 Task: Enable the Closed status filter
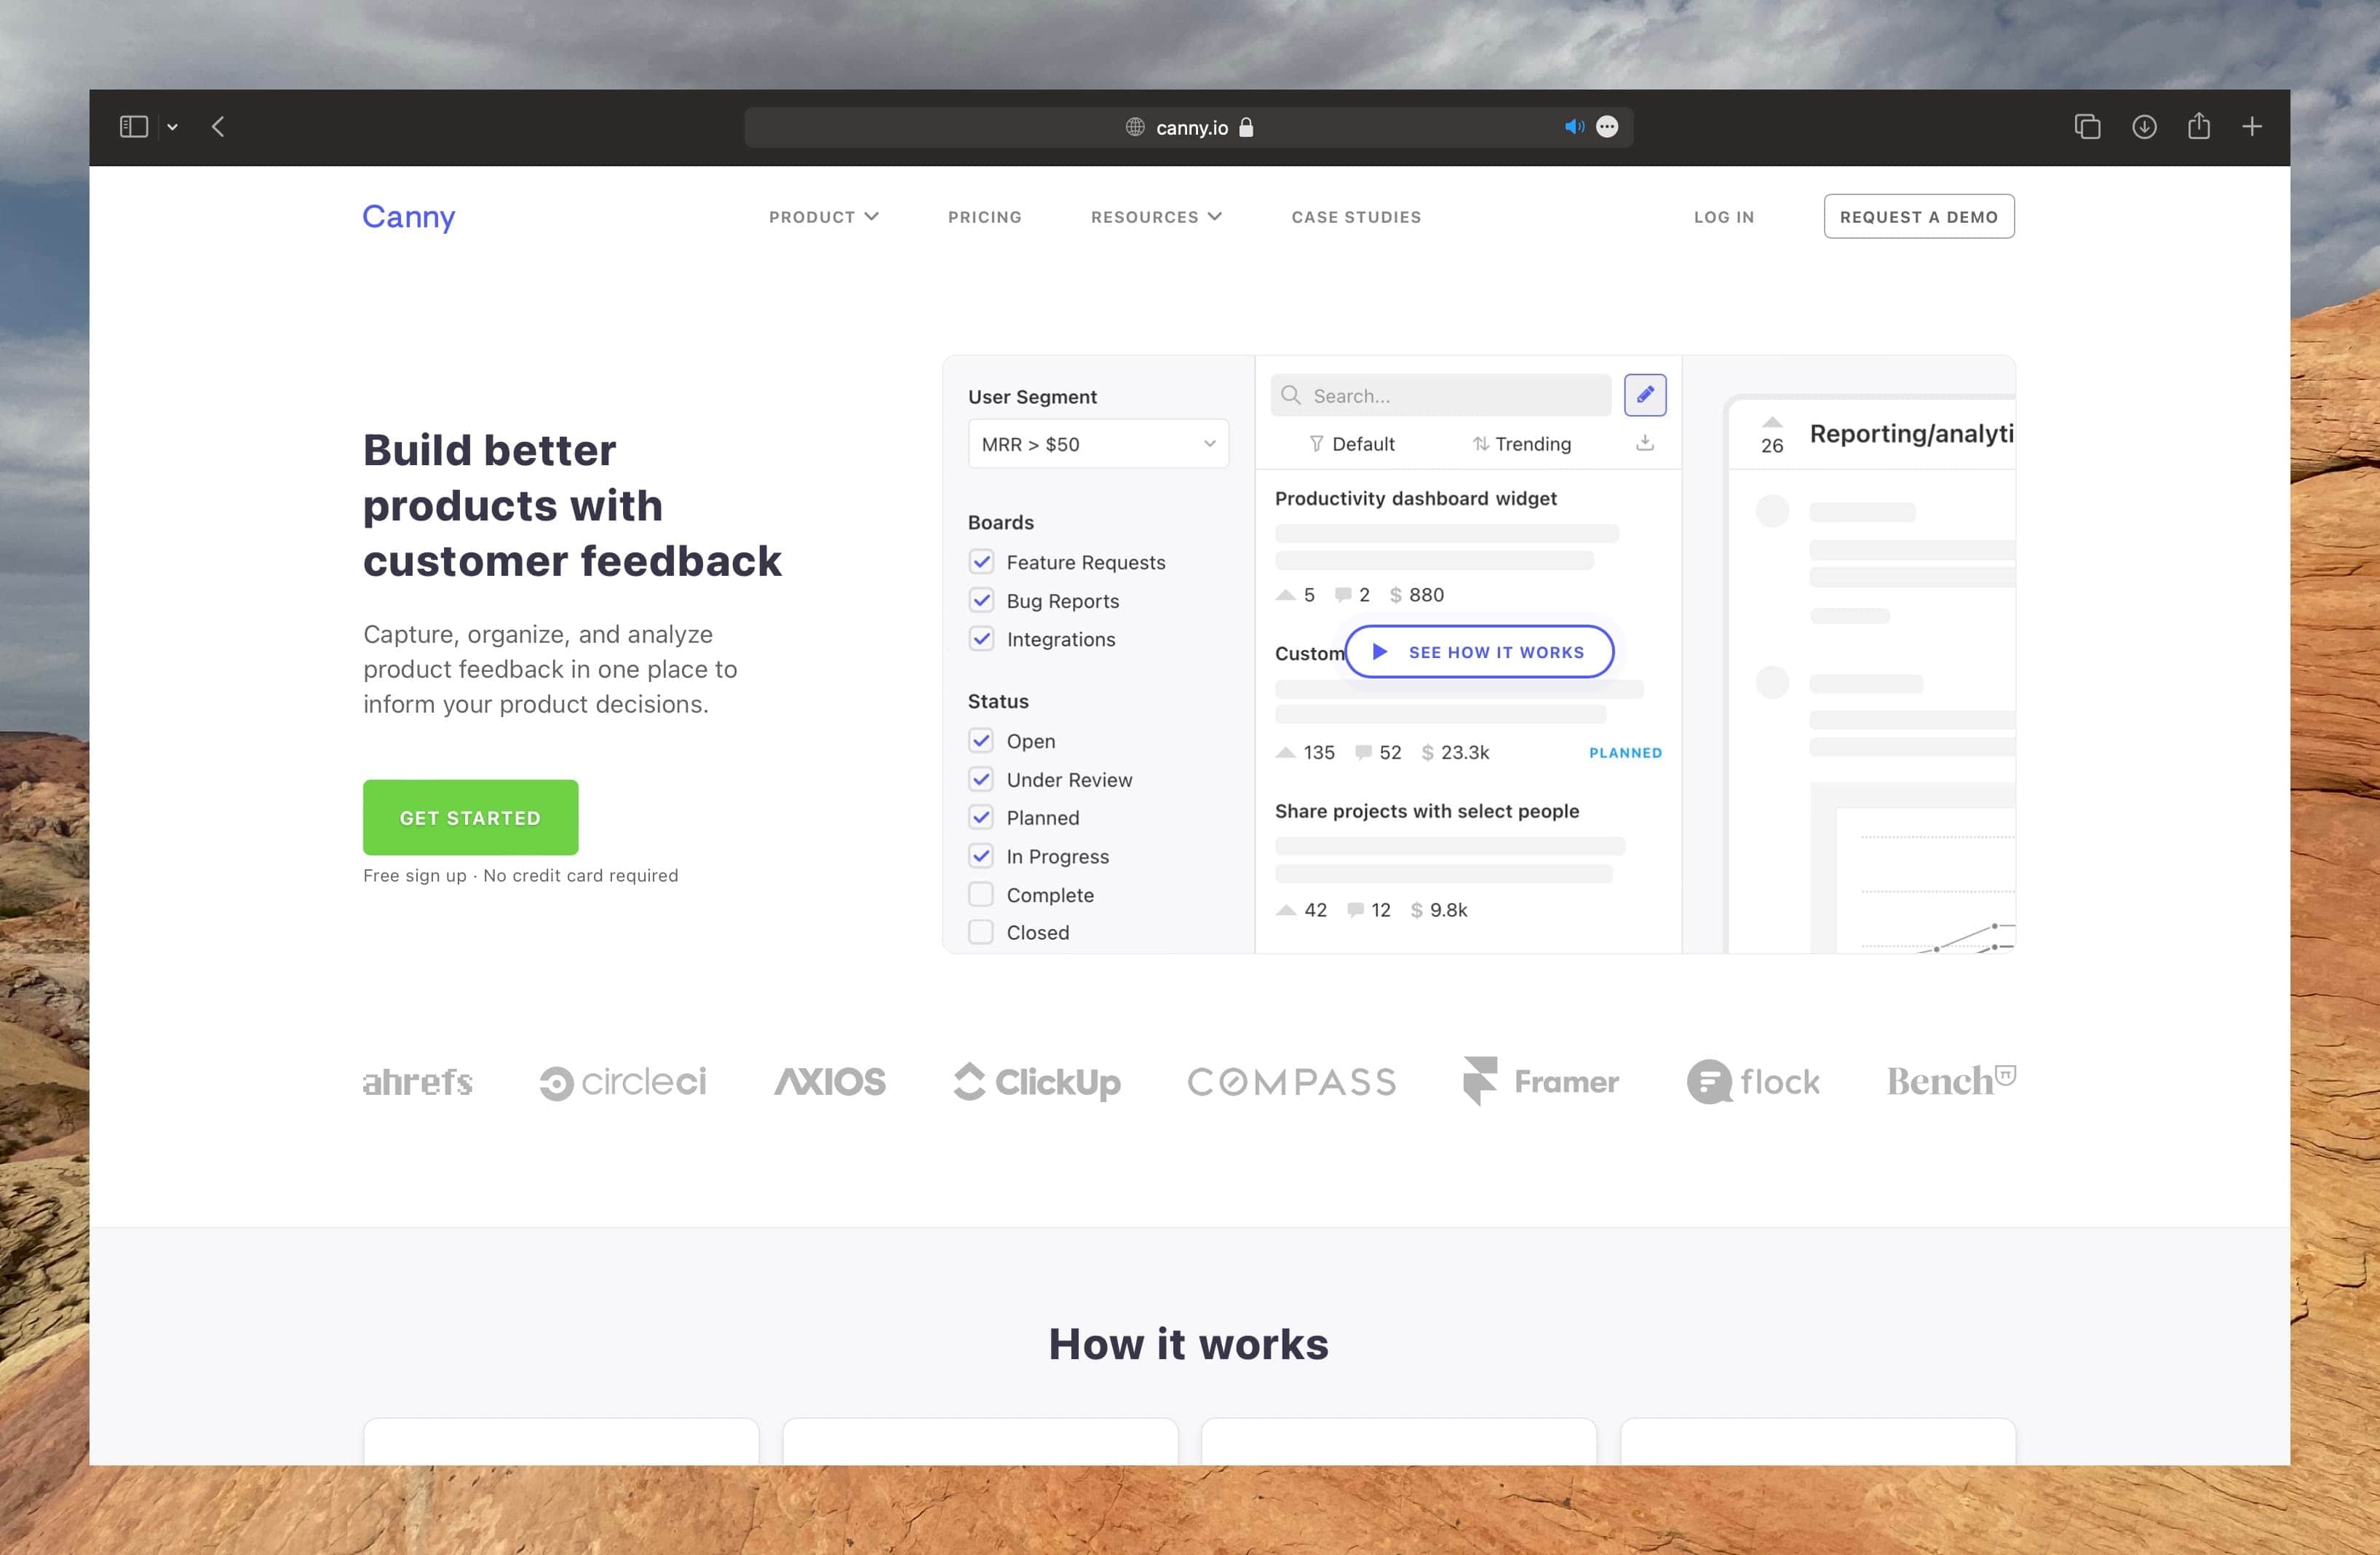[x=981, y=931]
